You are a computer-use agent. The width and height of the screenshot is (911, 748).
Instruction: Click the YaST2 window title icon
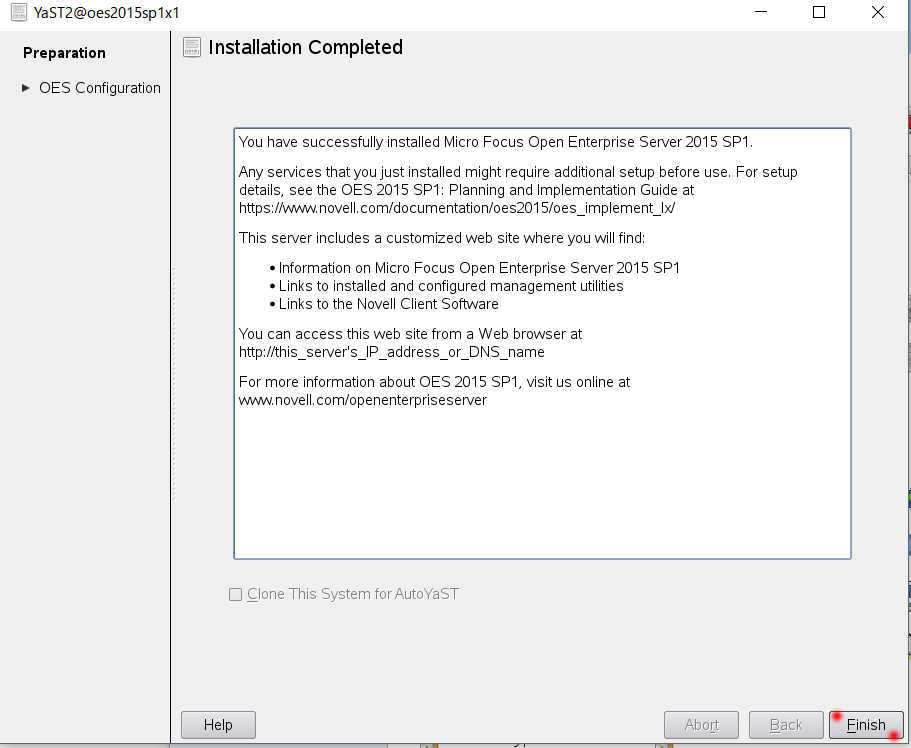tap(19, 12)
